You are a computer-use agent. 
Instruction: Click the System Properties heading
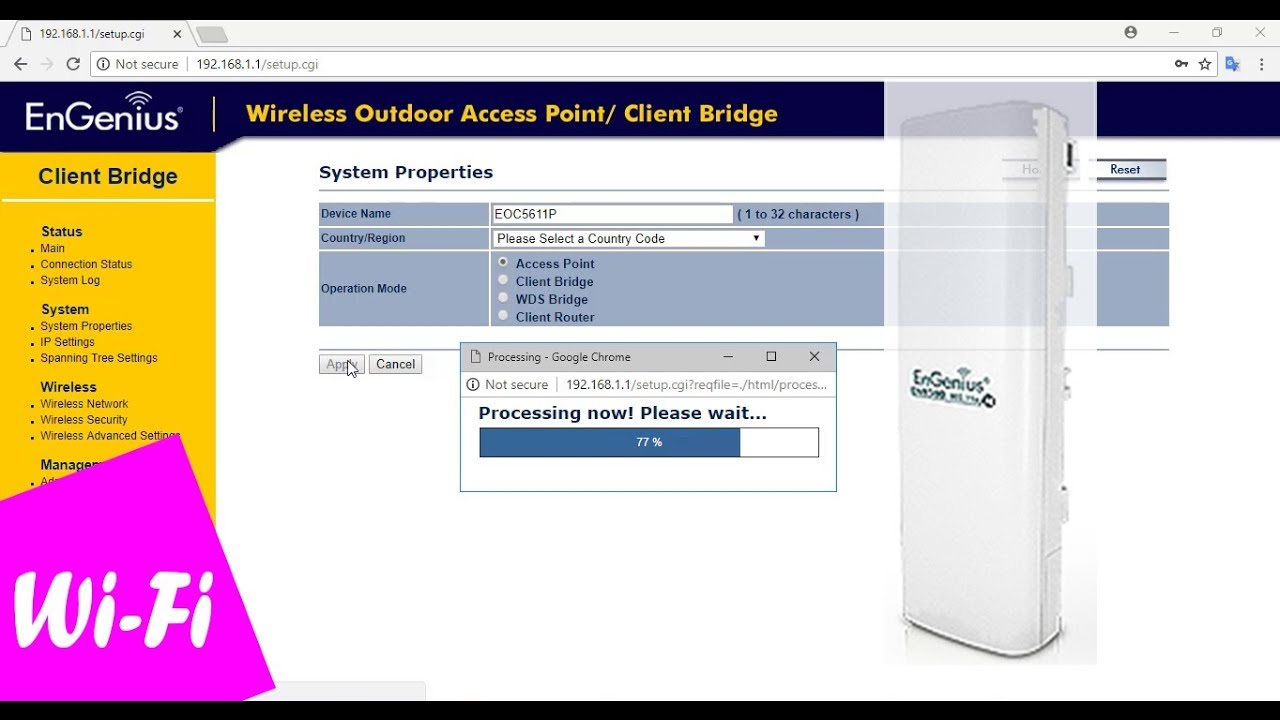point(406,172)
